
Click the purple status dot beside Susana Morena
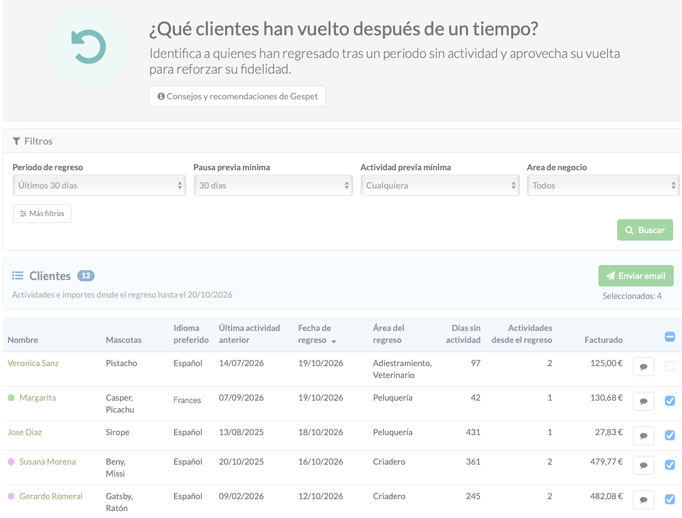(x=11, y=461)
